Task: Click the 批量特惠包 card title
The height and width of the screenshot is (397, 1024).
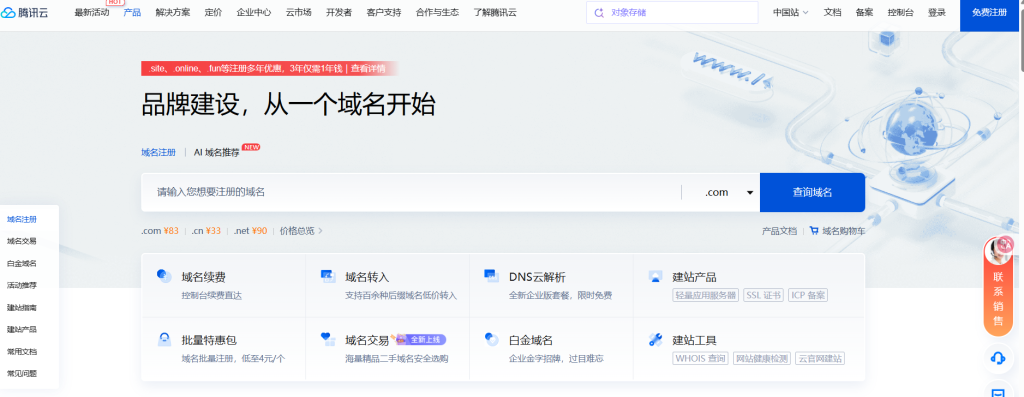Action: point(209,340)
